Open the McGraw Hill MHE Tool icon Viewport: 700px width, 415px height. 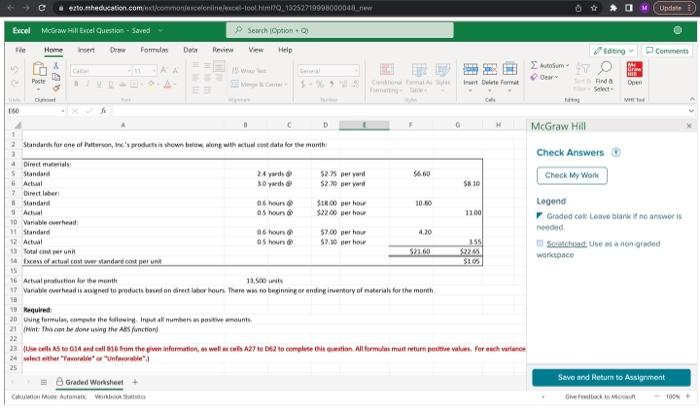pyautogui.click(x=634, y=70)
